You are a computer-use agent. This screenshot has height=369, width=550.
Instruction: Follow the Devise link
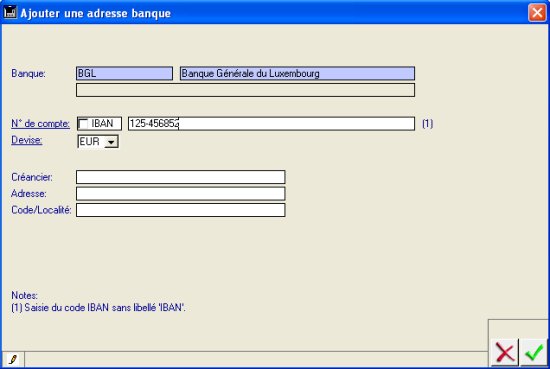[27, 140]
